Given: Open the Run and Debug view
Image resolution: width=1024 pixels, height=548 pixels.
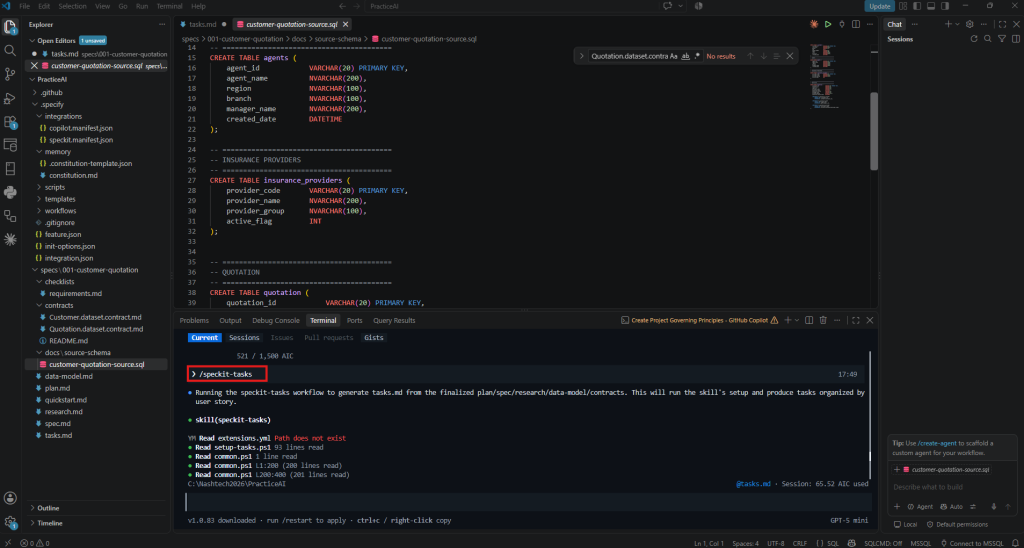Looking at the screenshot, I should (x=10, y=98).
